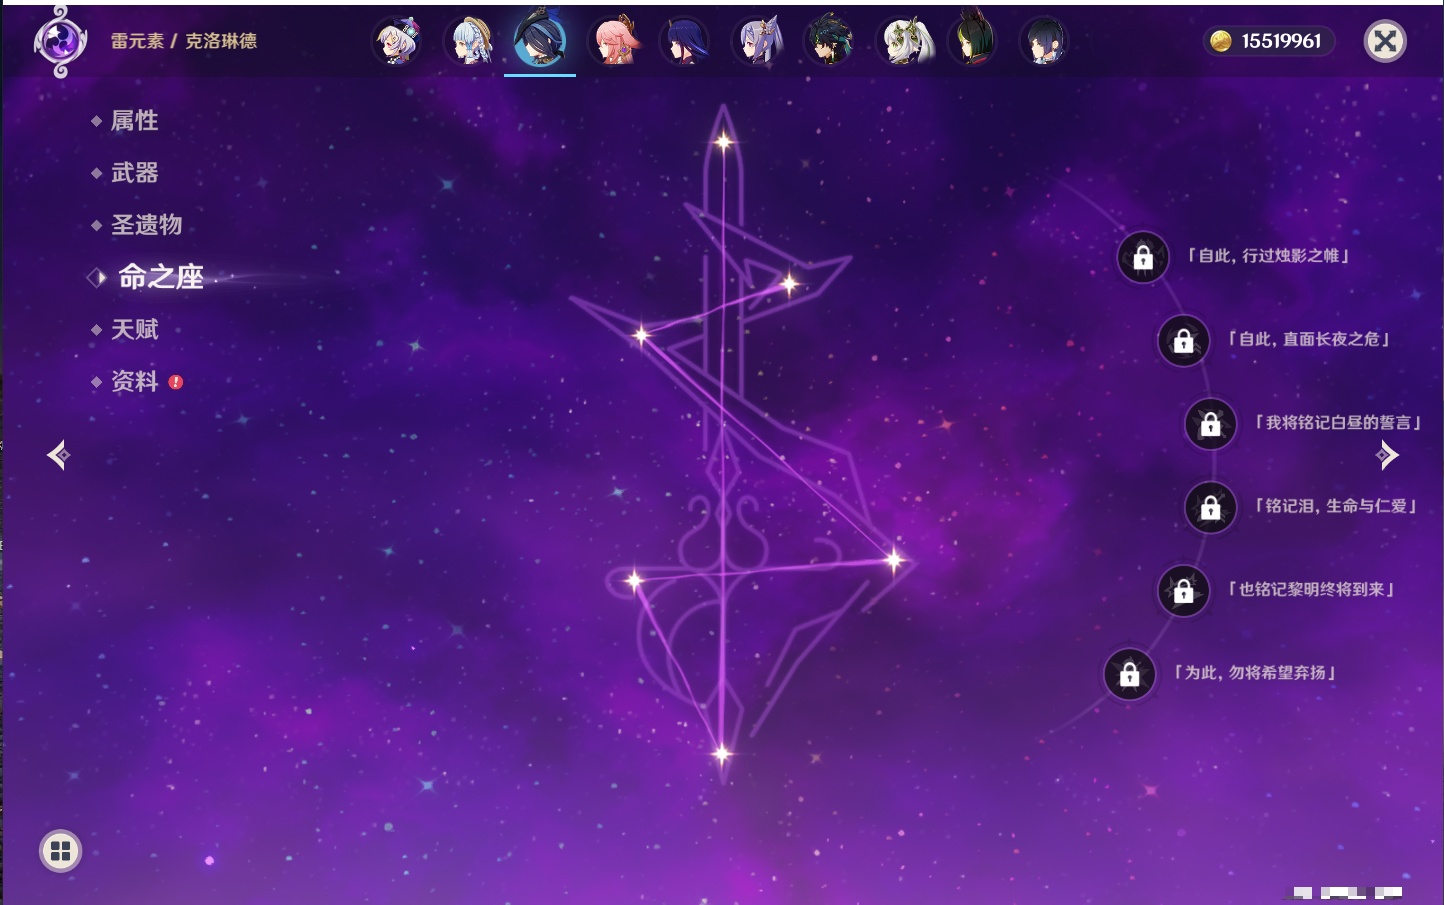The image size is (1444, 905).
Task: Select the Qiqi character avatar
Action: (x=397, y=42)
